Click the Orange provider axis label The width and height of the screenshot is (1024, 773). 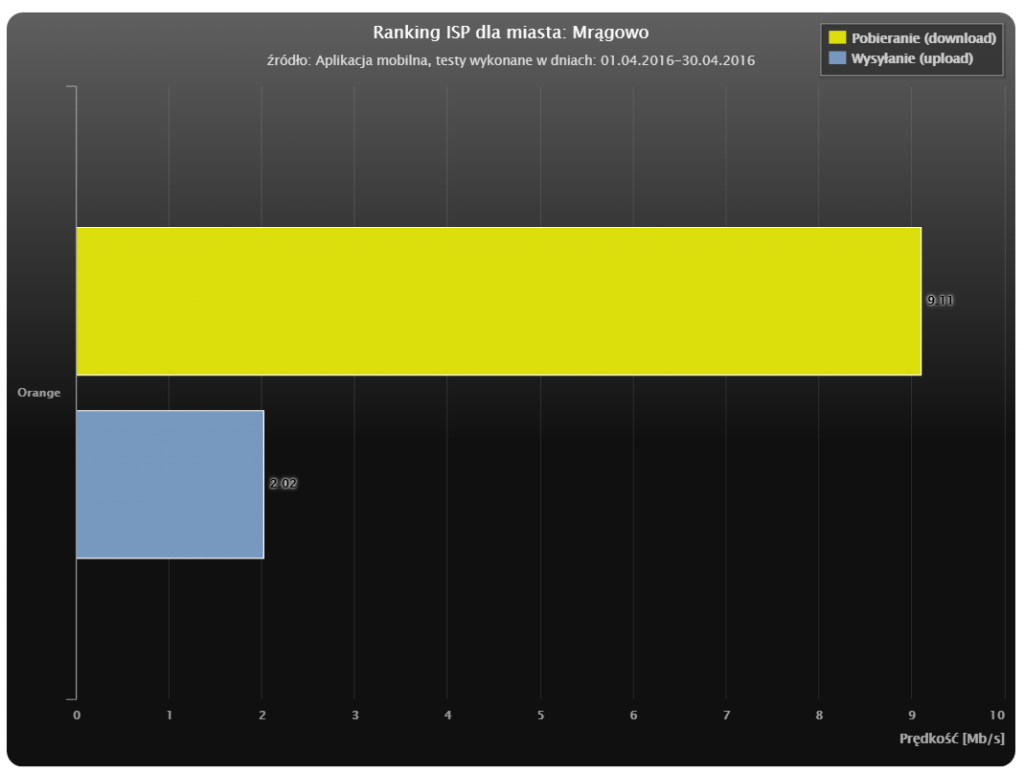pos(39,392)
